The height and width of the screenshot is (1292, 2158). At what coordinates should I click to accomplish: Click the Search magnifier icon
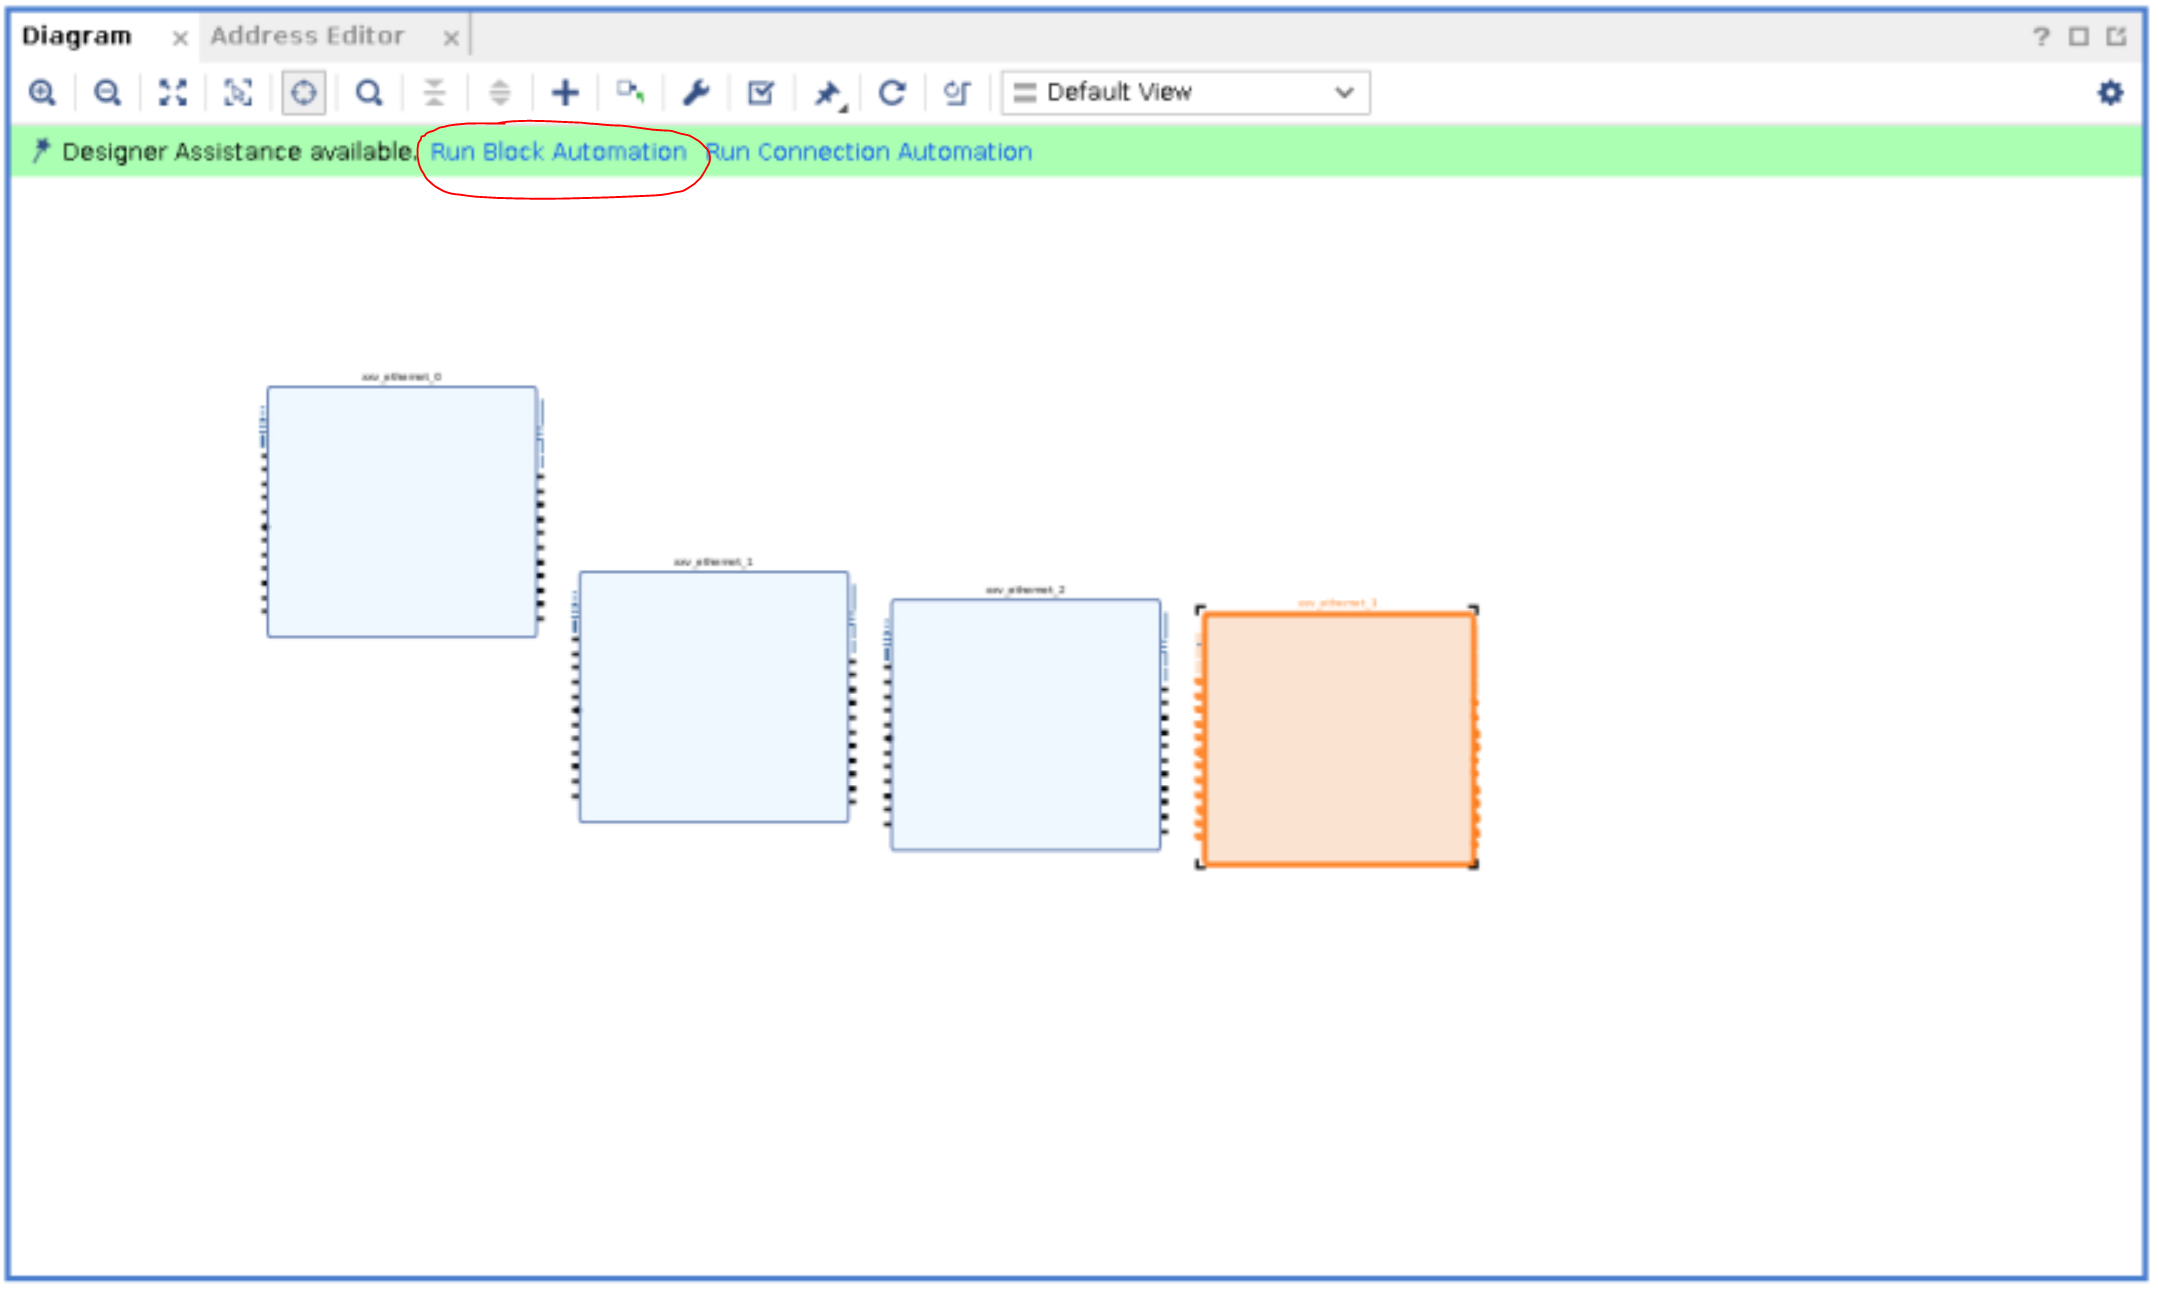369,93
